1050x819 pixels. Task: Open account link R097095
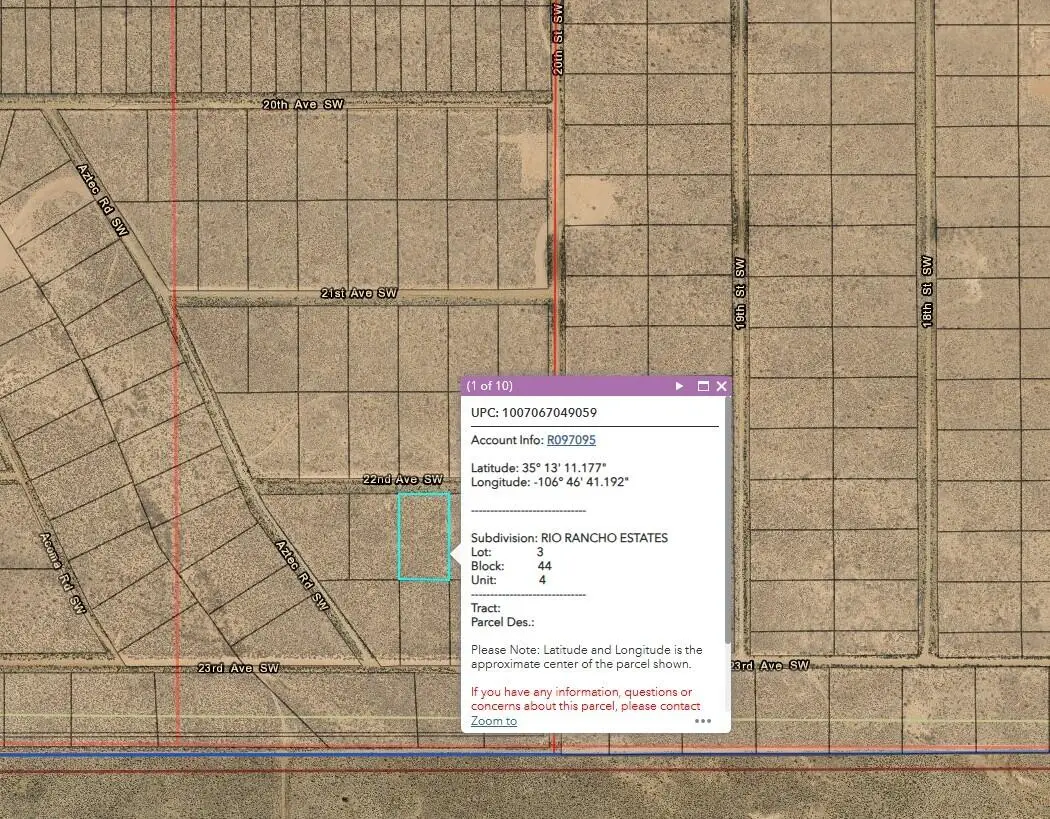coord(571,440)
